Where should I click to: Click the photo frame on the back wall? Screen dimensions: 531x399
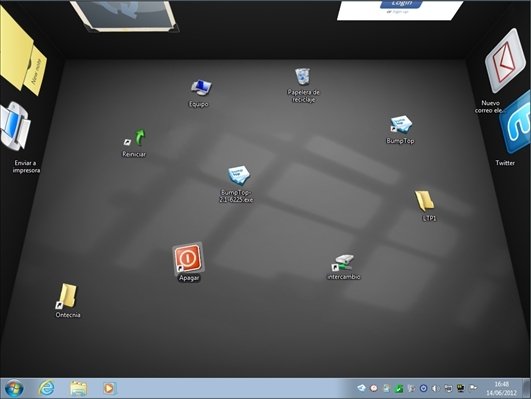click(125, 16)
